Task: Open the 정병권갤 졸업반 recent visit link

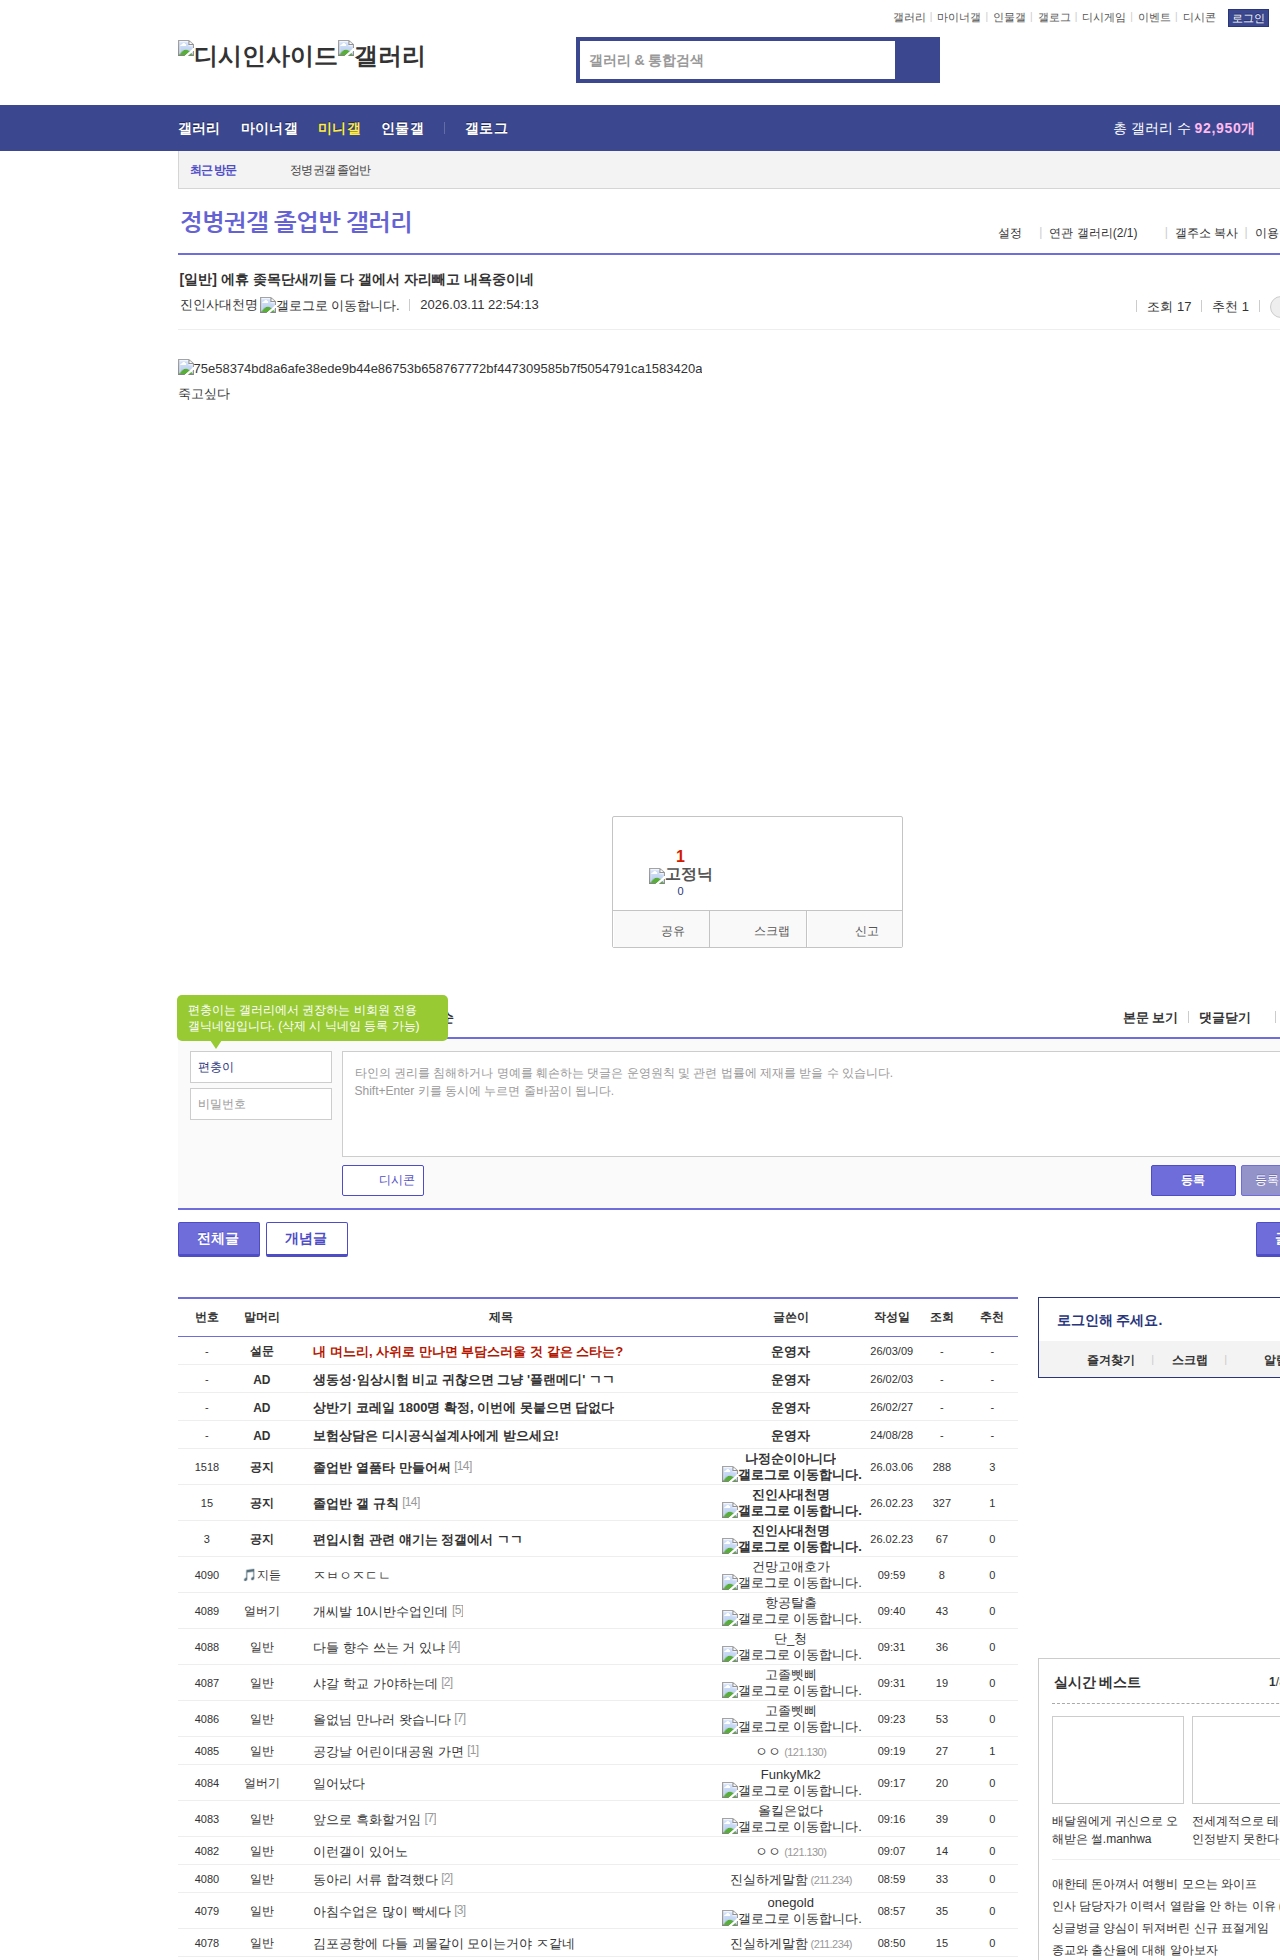Action: coord(330,171)
